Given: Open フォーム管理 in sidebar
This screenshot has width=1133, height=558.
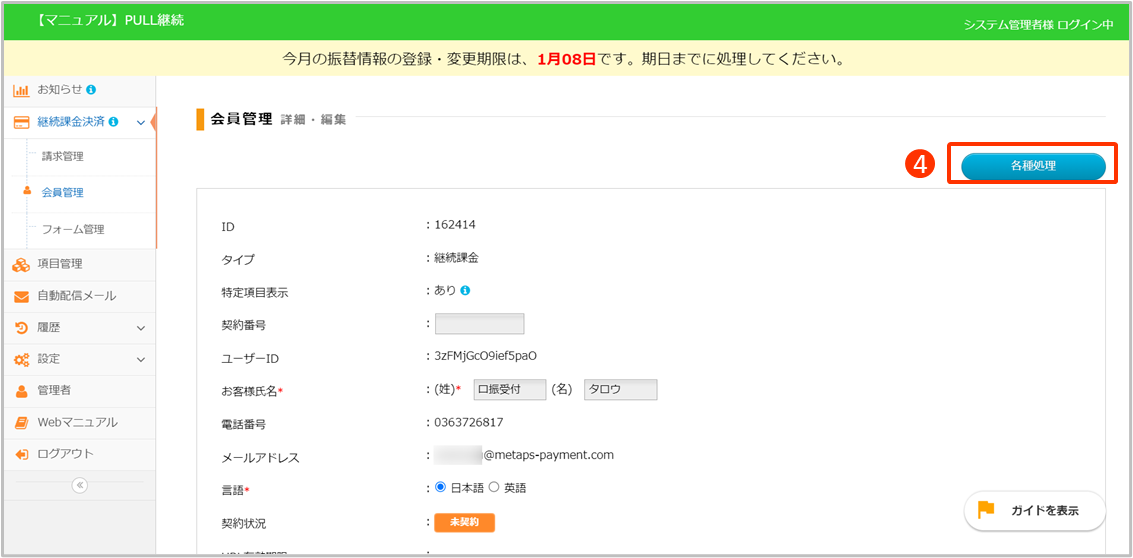Looking at the screenshot, I should point(73,229).
